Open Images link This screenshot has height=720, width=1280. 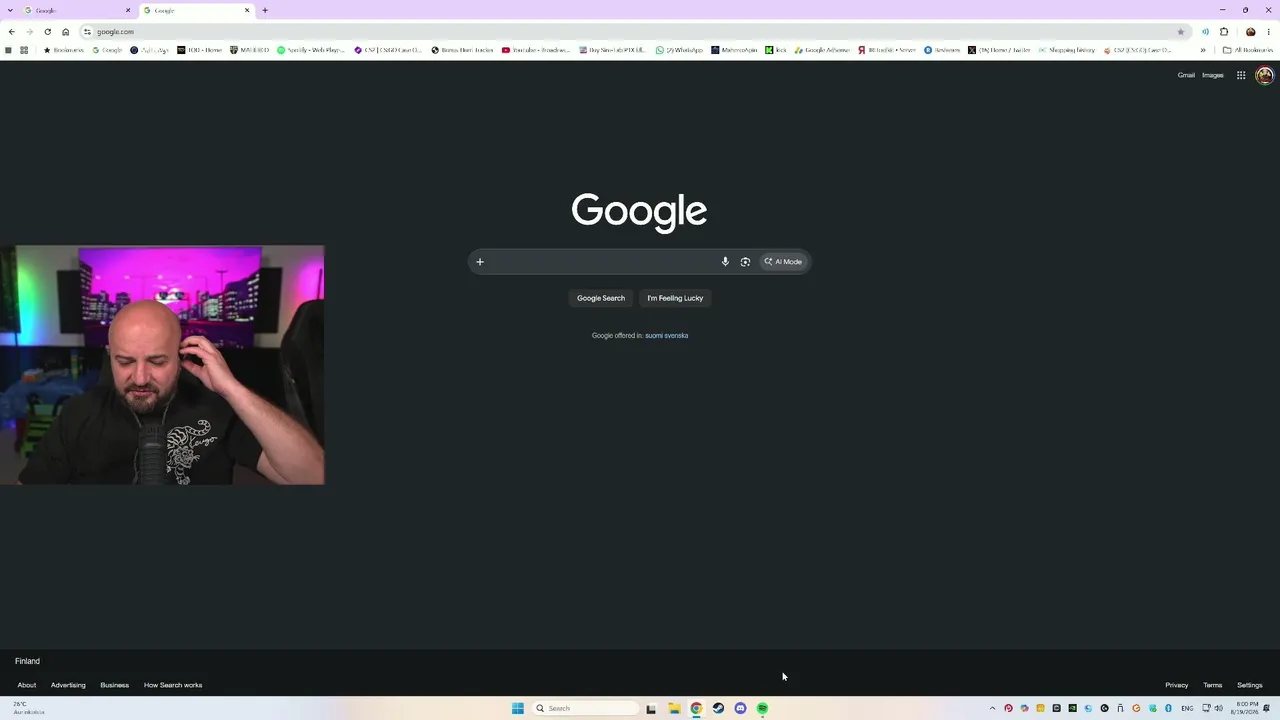(x=1213, y=75)
